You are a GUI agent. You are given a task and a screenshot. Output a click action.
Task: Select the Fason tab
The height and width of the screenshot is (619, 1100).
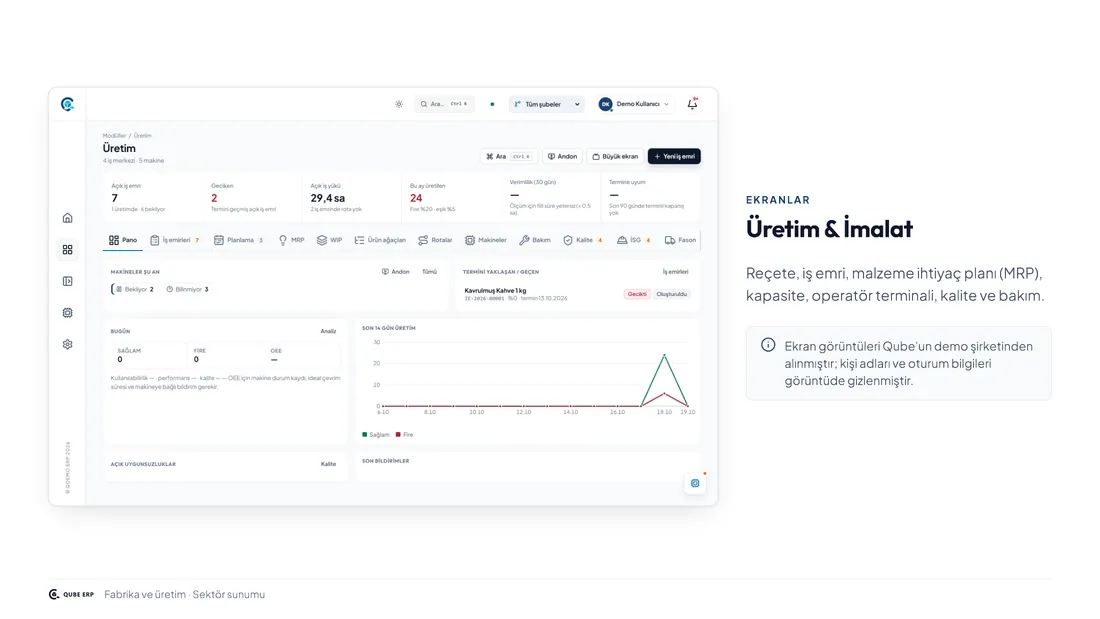(680, 240)
